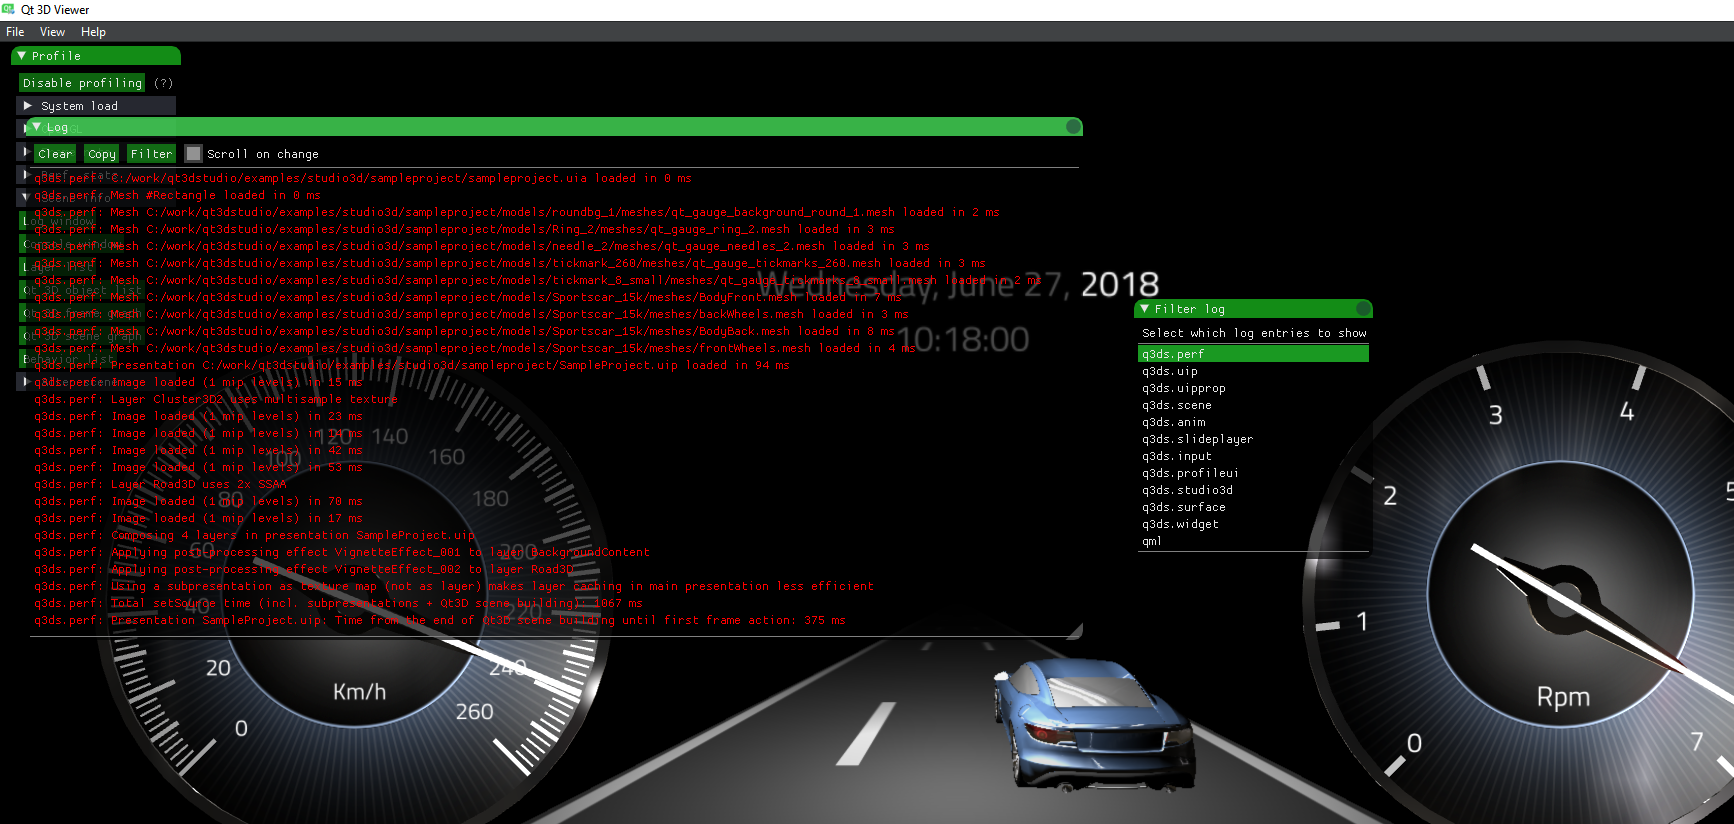This screenshot has height=824, width=1734.
Task: Collapse the Filter log panel via its triangle
Action: coord(1145,309)
